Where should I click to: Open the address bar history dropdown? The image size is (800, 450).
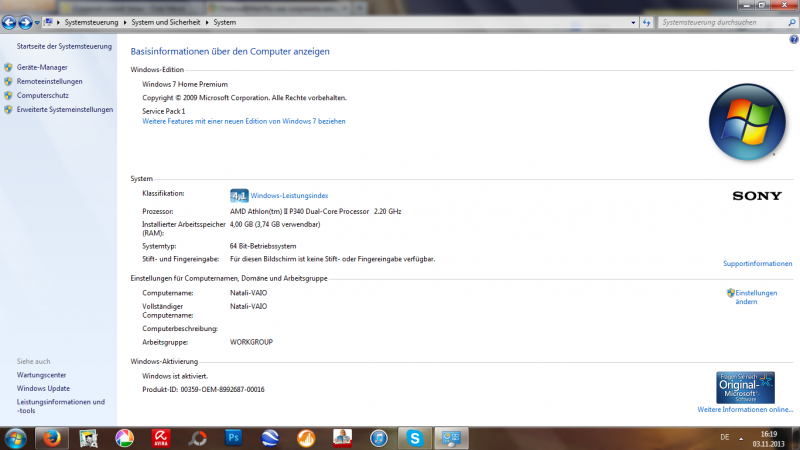pos(633,22)
